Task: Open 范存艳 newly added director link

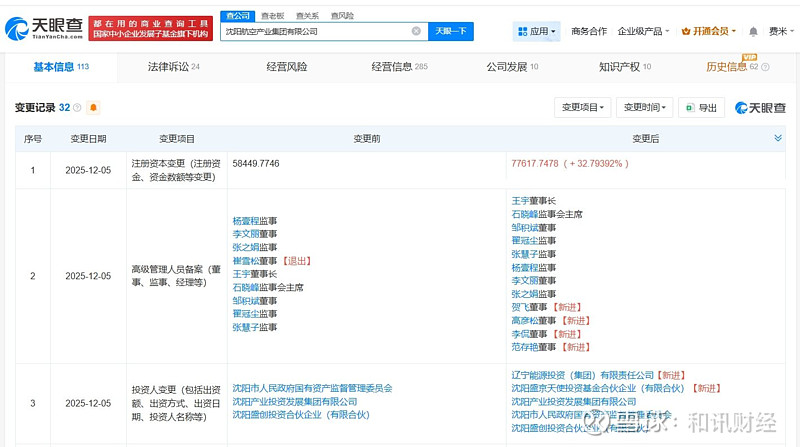Action: coord(525,347)
